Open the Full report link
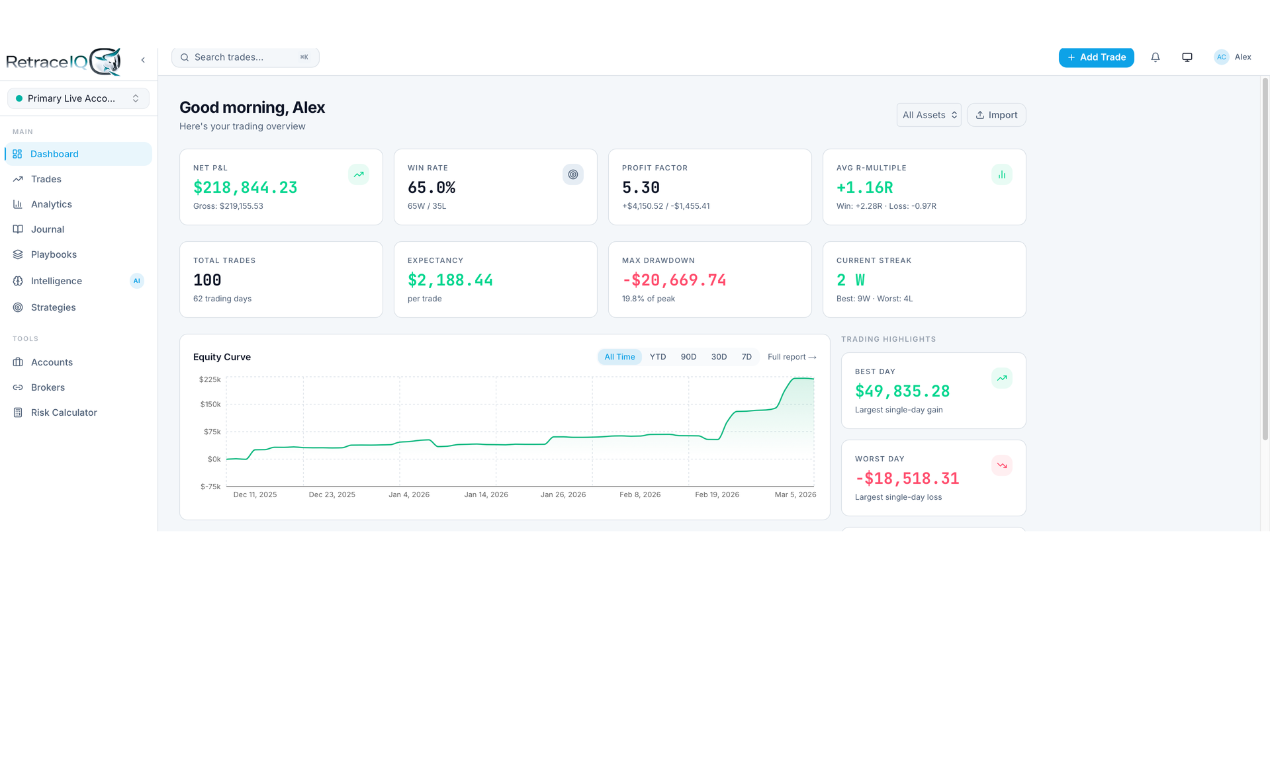 tap(792, 356)
